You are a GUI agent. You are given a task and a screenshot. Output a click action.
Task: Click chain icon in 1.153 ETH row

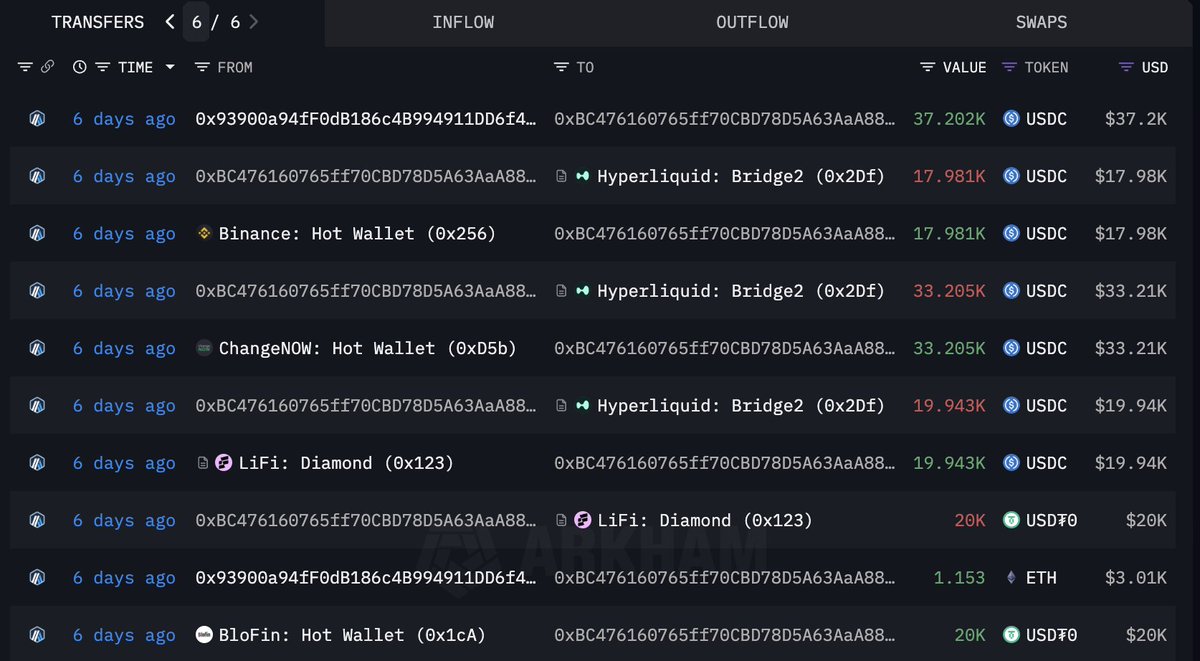point(37,578)
